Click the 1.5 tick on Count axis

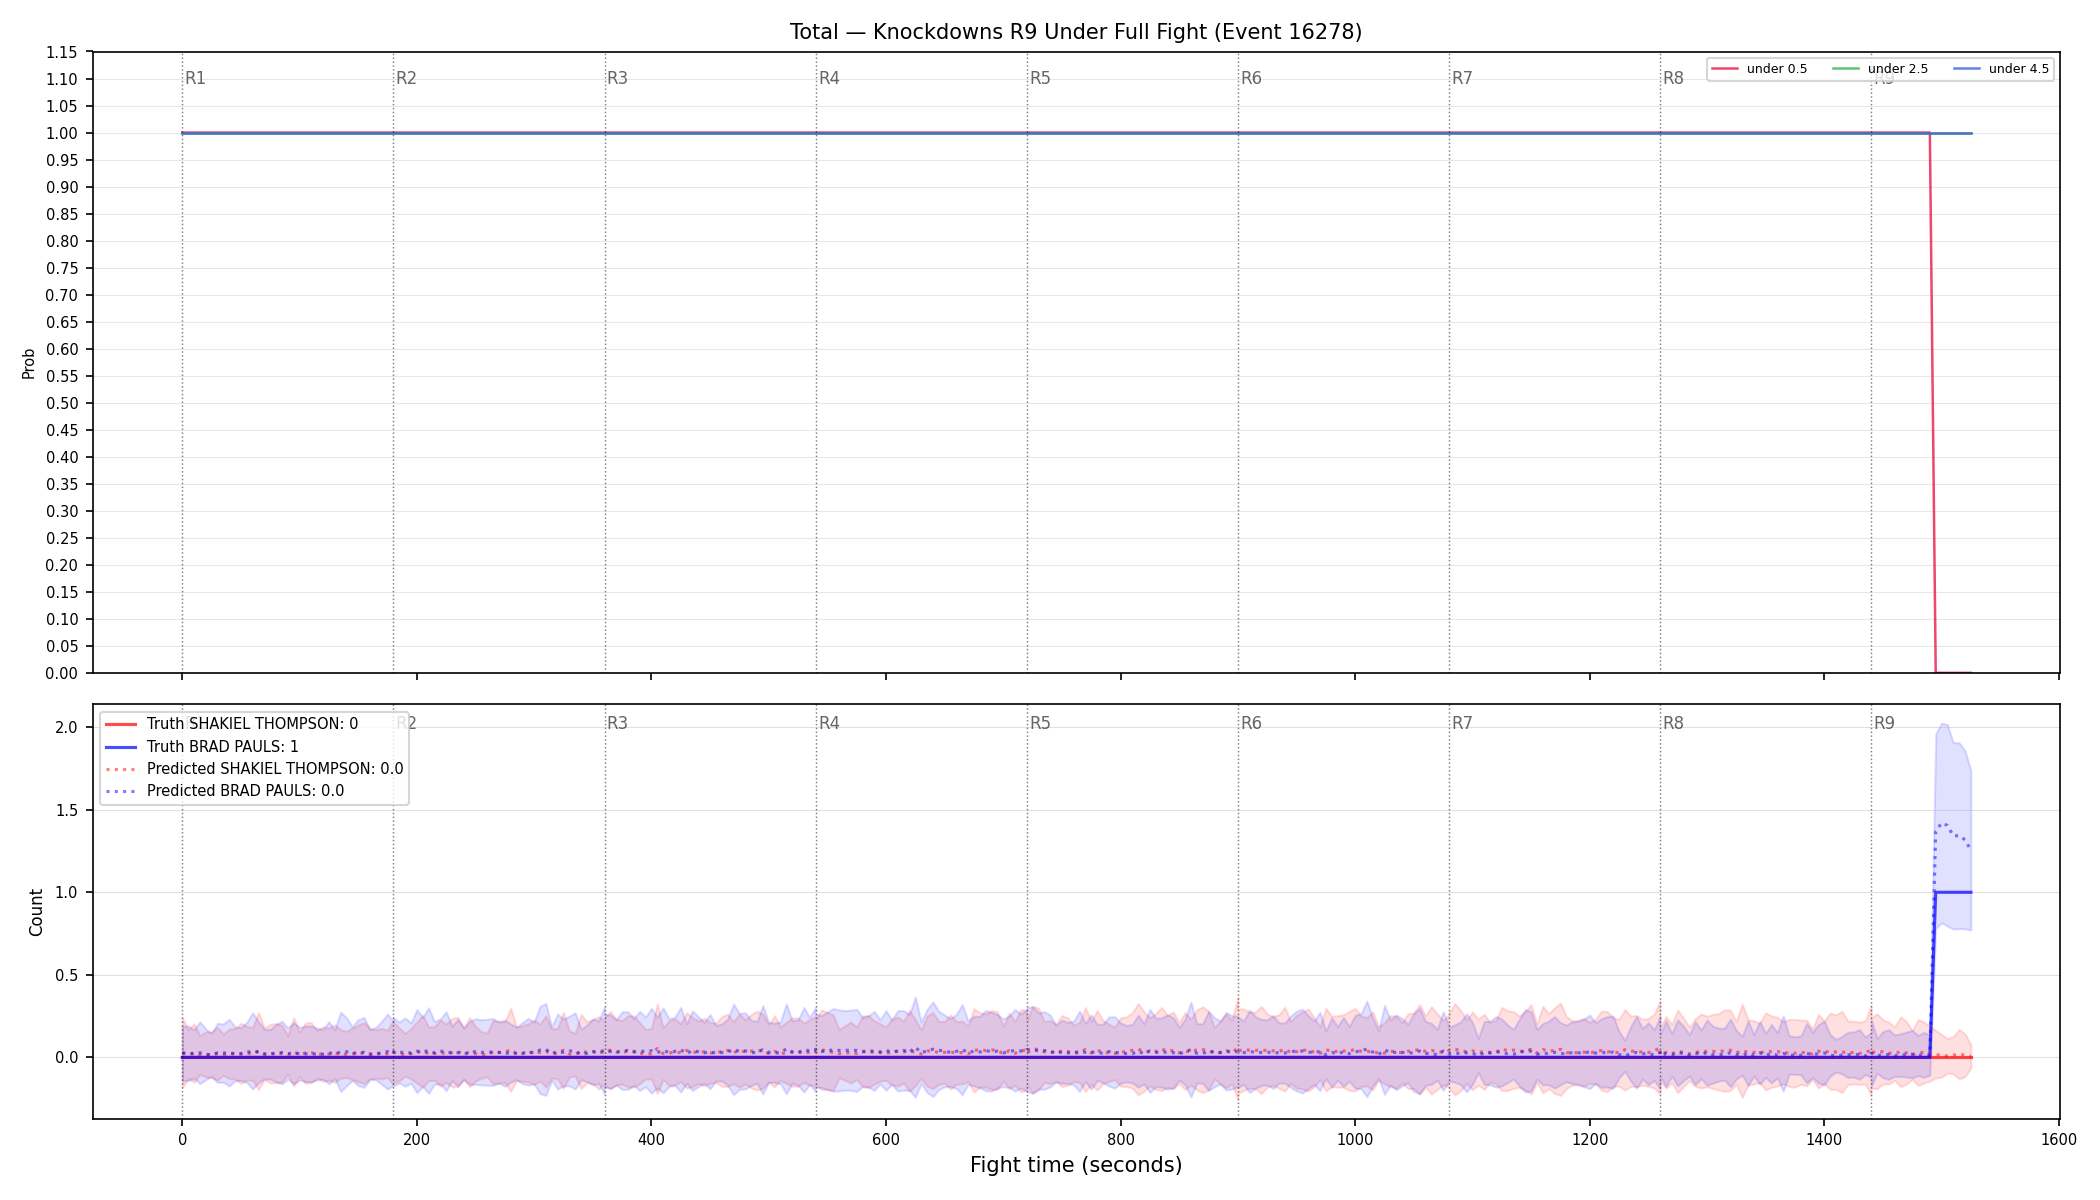[67, 810]
